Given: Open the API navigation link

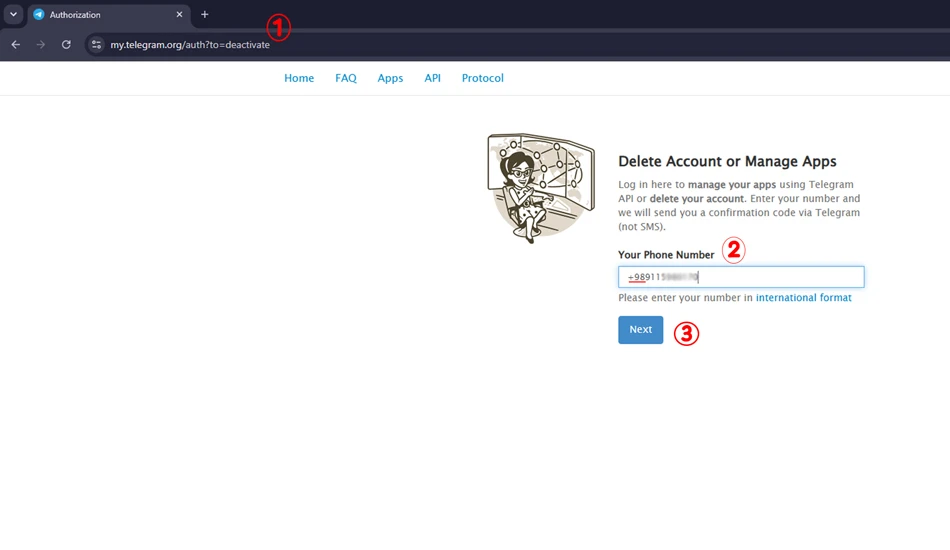Looking at the screenshot, I should (x=433, y=78).
